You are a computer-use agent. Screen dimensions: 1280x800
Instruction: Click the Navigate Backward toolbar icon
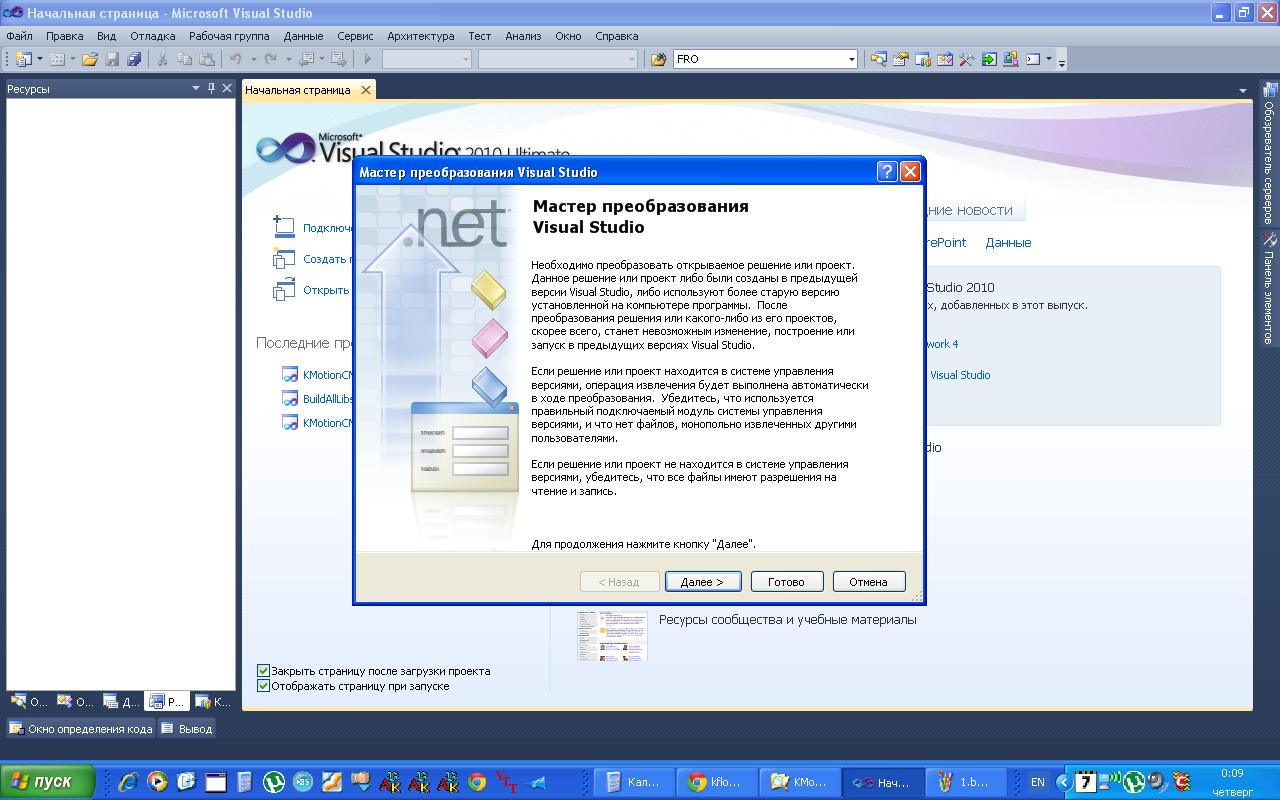[306, 60]
